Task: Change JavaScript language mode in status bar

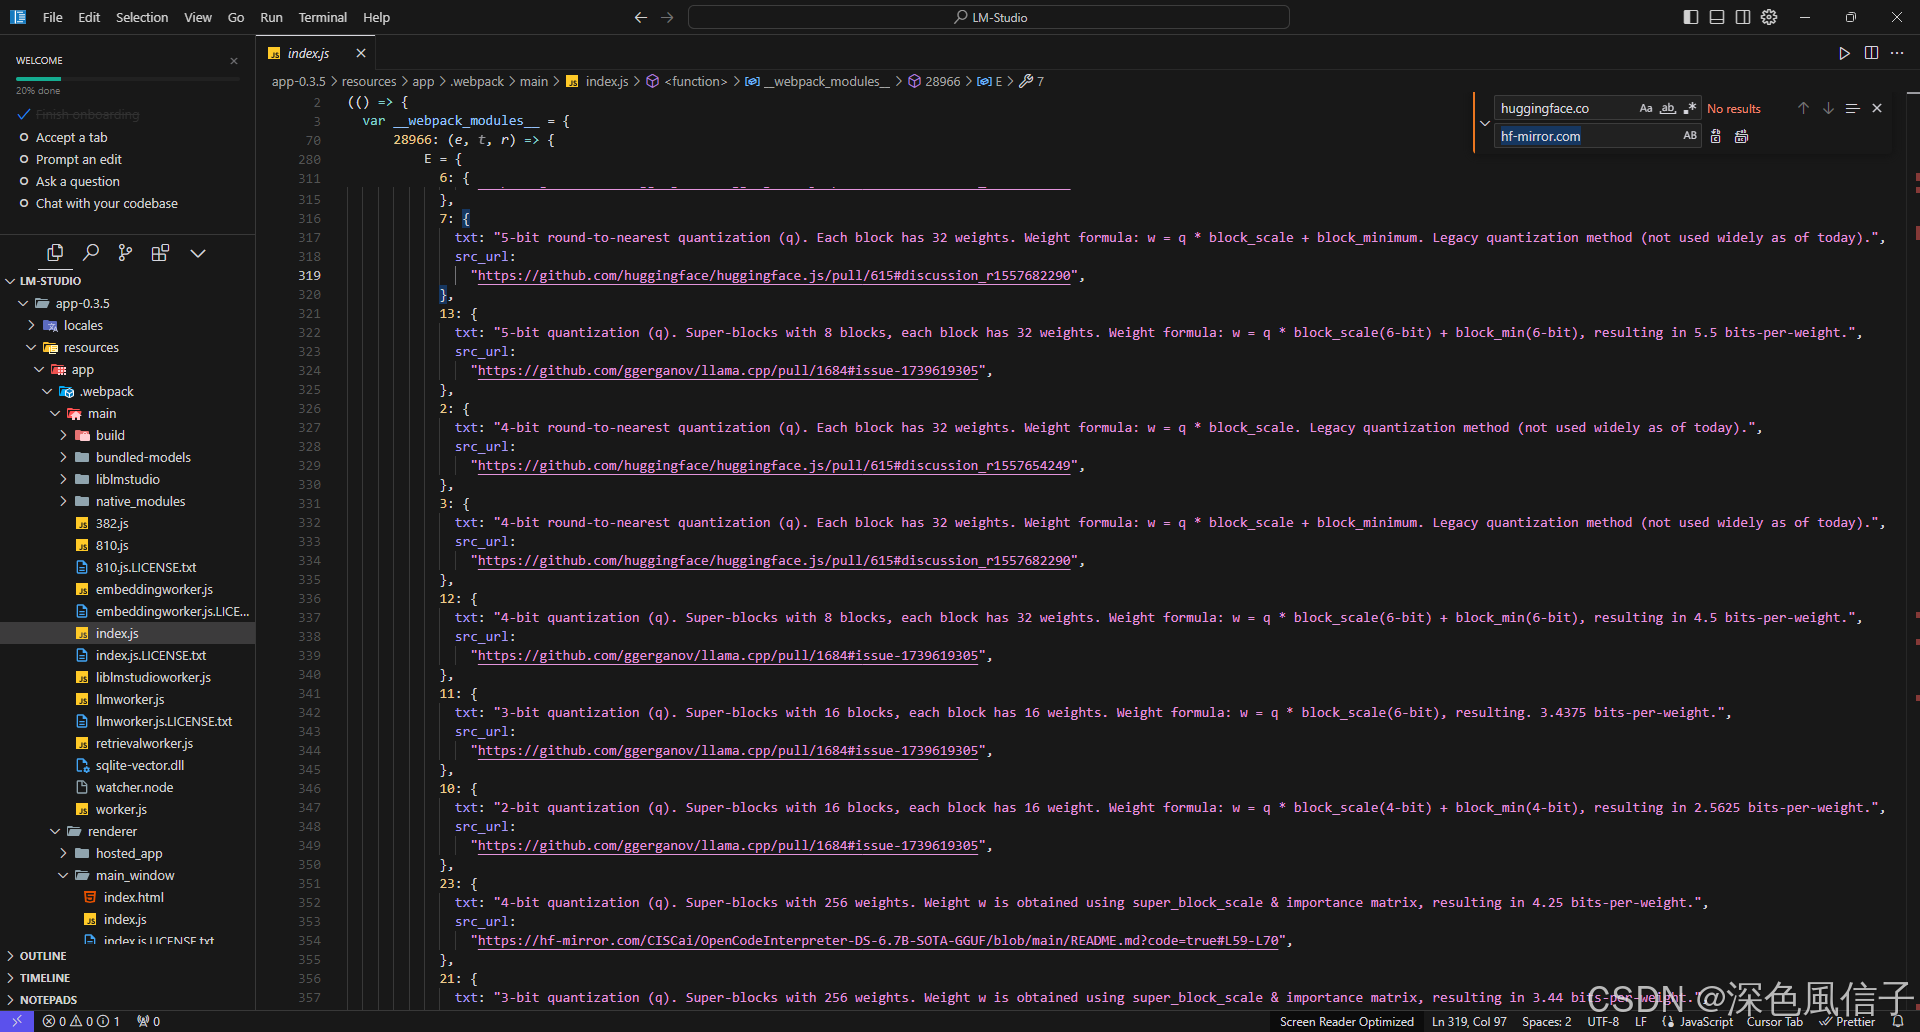Action: tap(1706, 1021)
